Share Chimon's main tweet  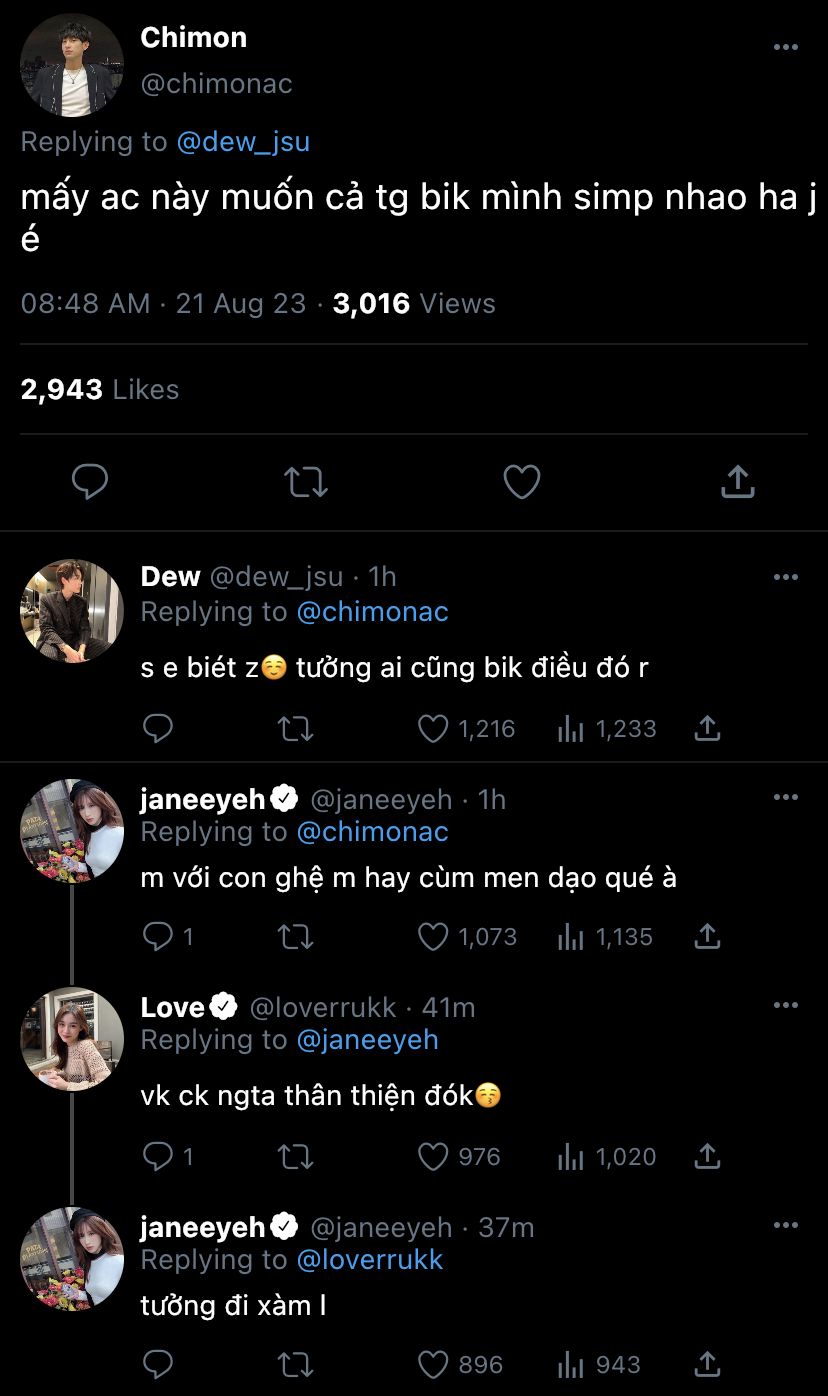[x=737, y=483]
